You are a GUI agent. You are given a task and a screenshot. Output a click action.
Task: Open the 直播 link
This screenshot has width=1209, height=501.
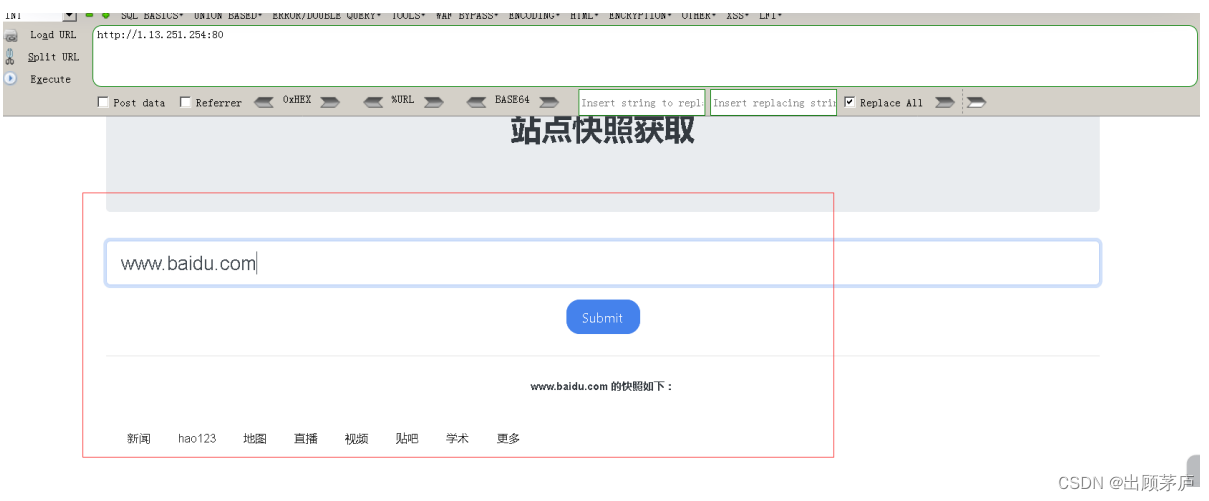tap(306, 439)
